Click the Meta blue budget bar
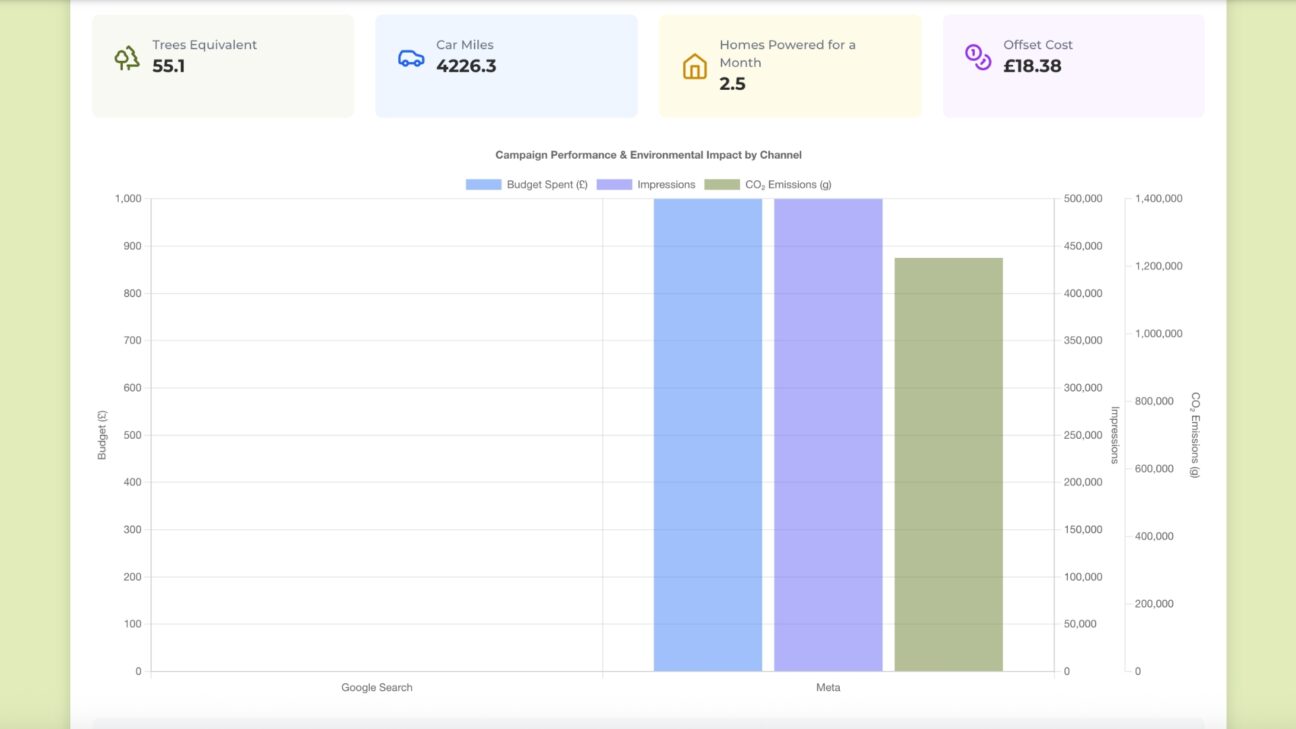Image resolution: width=1296 pixels, height=729 pixels. coord(708,435)
